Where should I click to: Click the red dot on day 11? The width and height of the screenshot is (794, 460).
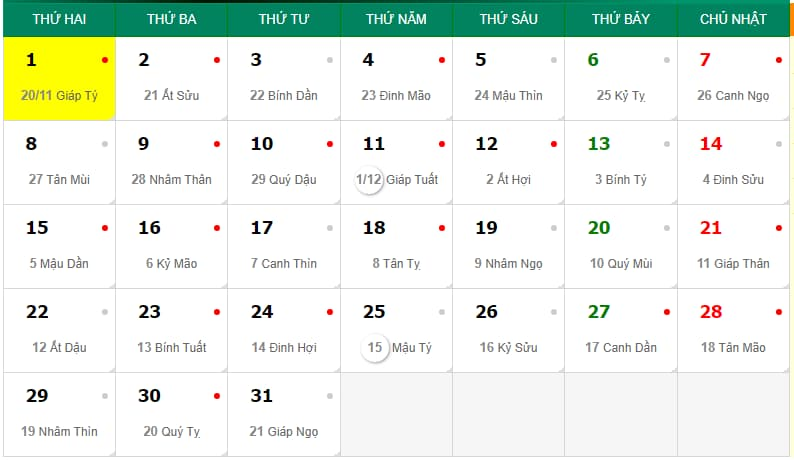click(x=442, y=144)
